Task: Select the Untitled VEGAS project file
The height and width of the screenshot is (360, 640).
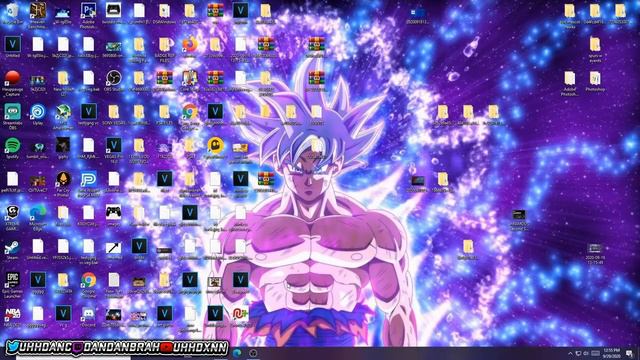Action: click(x=13, y=47)
